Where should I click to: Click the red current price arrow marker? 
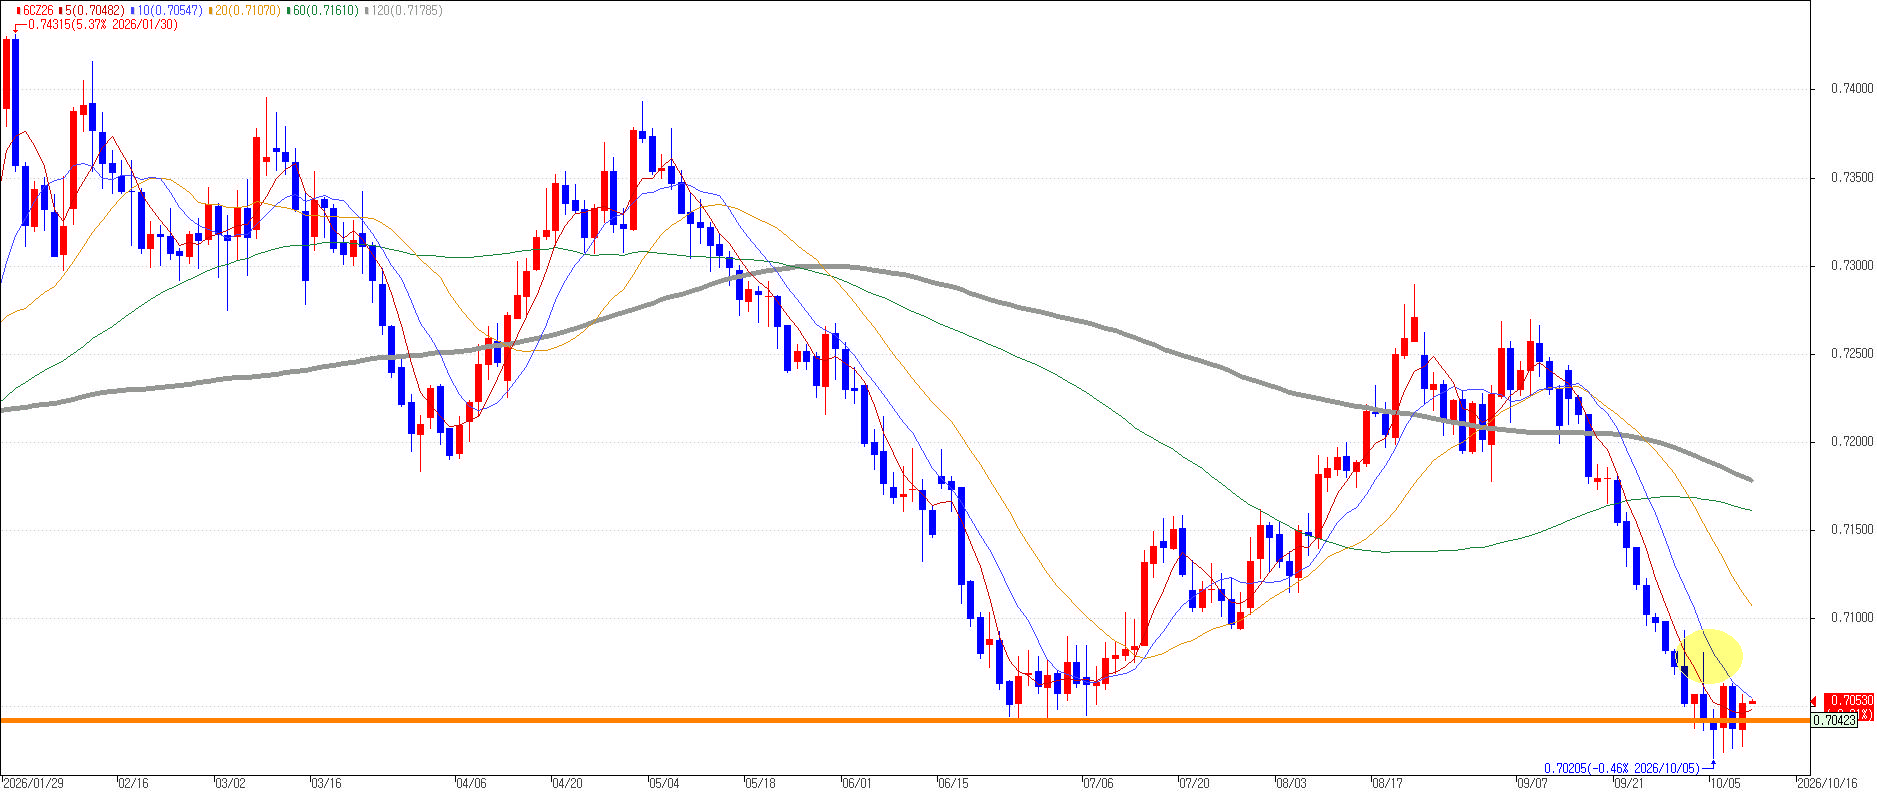click(x=1815, y=701)
